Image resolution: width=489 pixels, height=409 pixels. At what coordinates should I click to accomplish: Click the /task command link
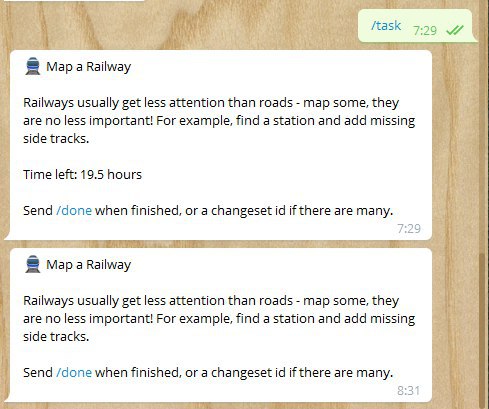pyautogui.click(x=386, y=26)
